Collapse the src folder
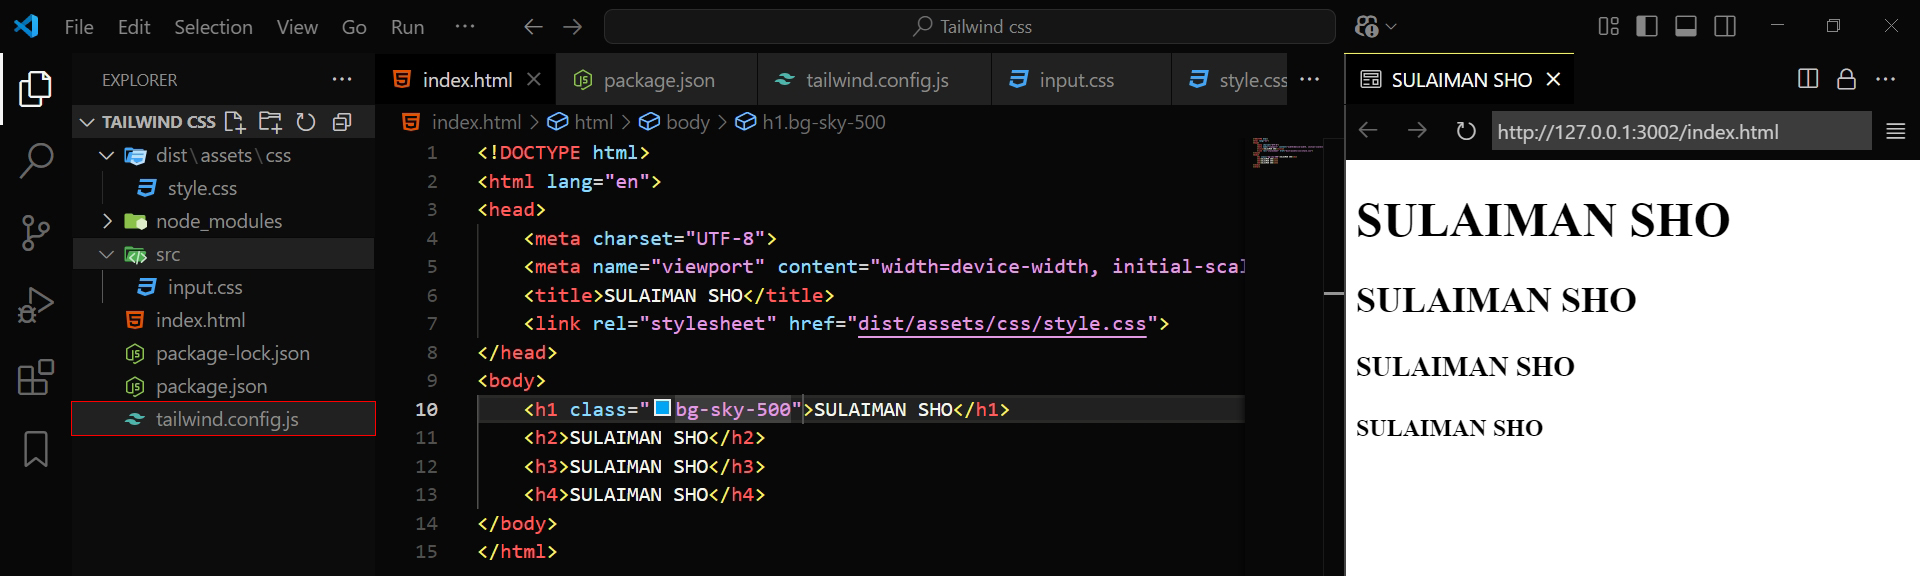This screenshot has width=1920, height=576. click(x=107, y=254)
